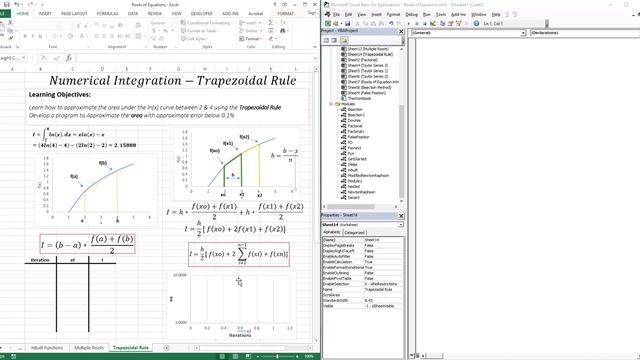Click the EnableSelection property value
The width and height of the screenshot is (640, 360).
(x=384, y=284)
